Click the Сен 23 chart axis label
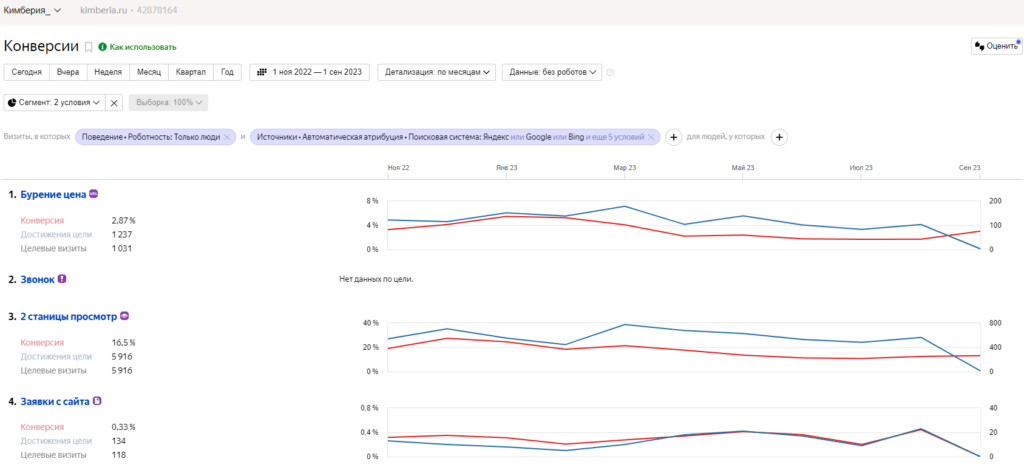The image size is (1024, 470). (x=970, y=168)
